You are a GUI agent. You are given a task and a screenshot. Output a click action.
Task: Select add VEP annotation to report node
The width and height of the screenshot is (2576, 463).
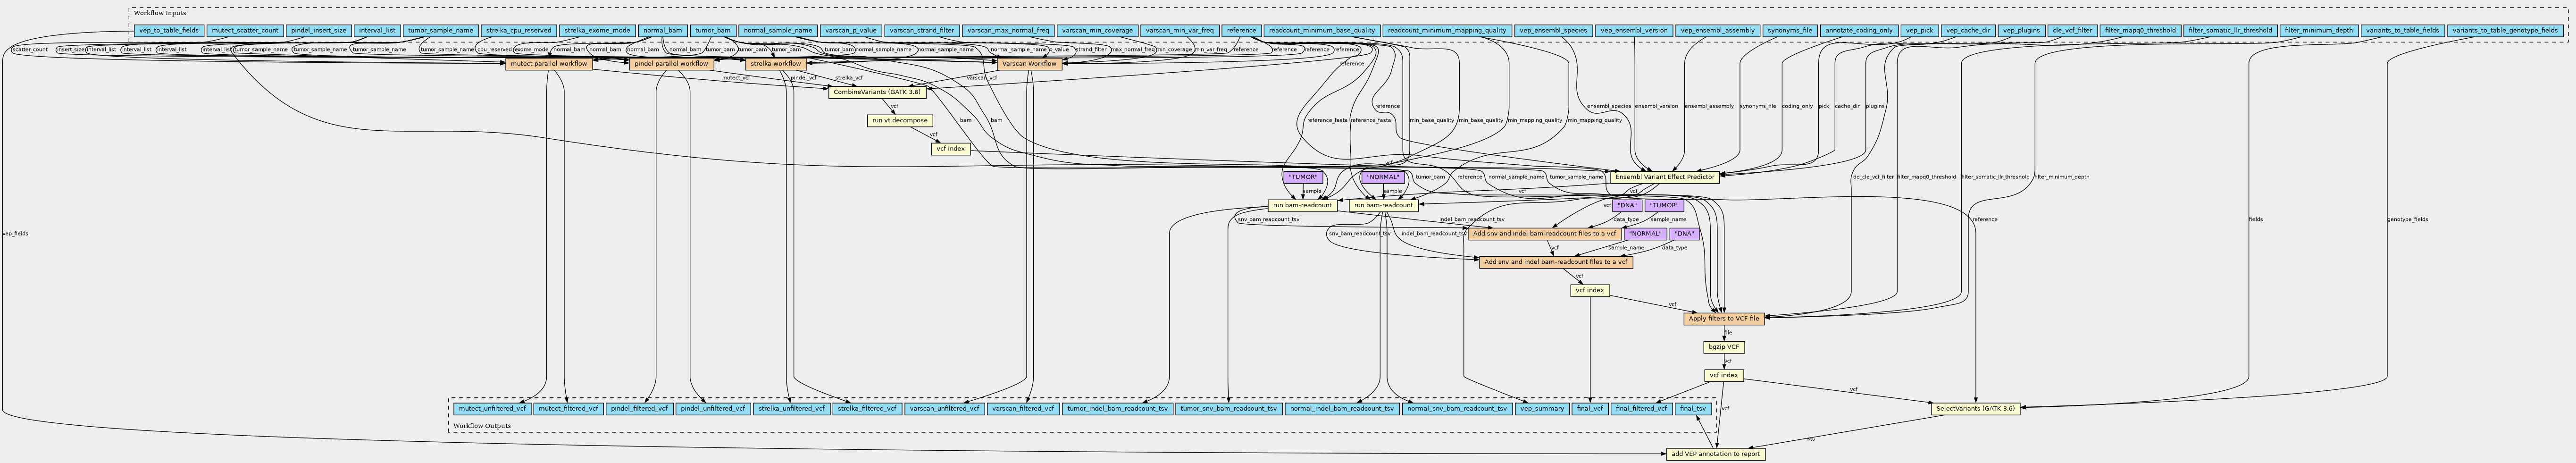[x=1715, y=454]
